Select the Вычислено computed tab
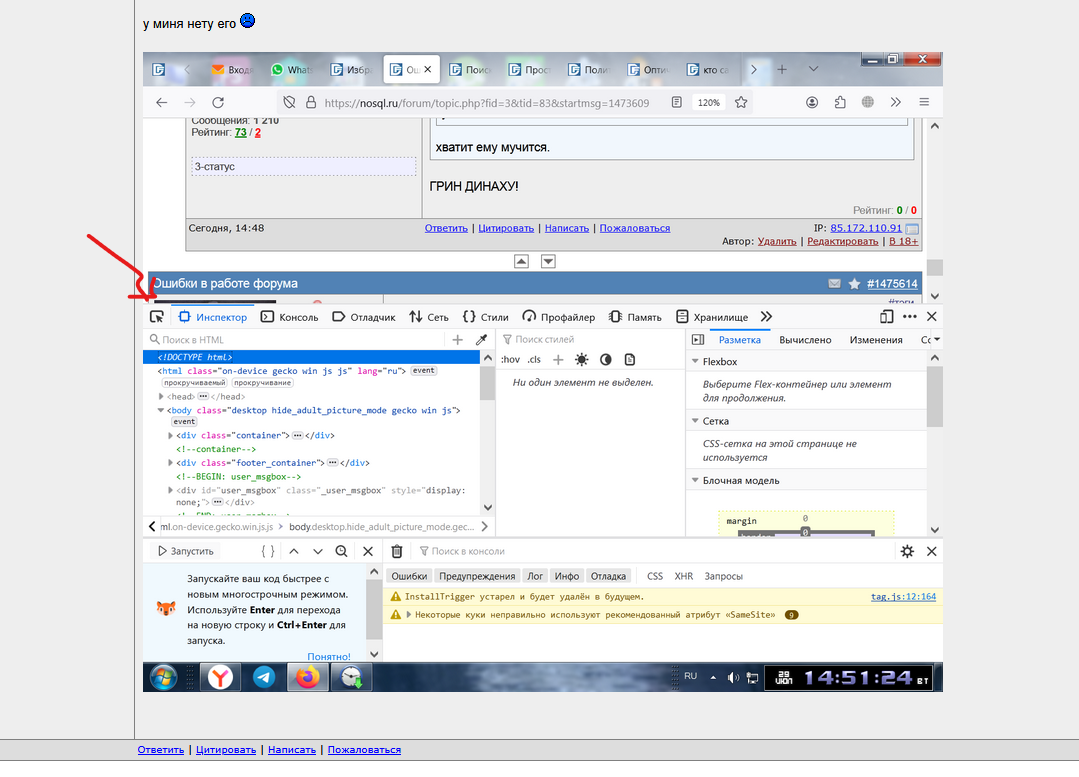The width and height of the screenshot is (1079, 777). click(x=805, y=339)
